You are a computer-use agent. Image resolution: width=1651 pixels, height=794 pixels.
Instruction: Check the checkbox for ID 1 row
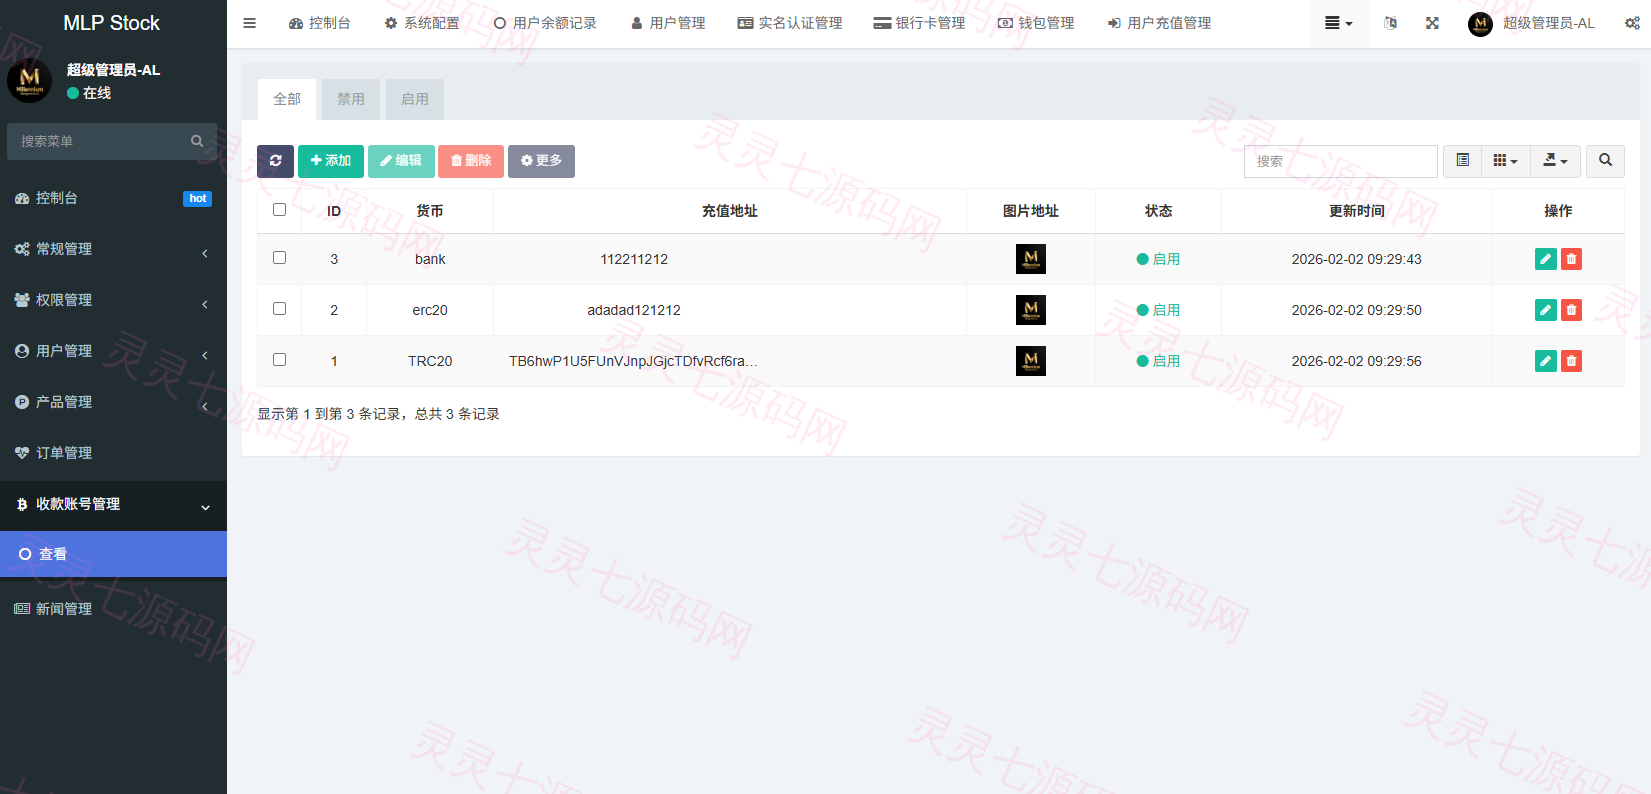(x=279, y=360)
